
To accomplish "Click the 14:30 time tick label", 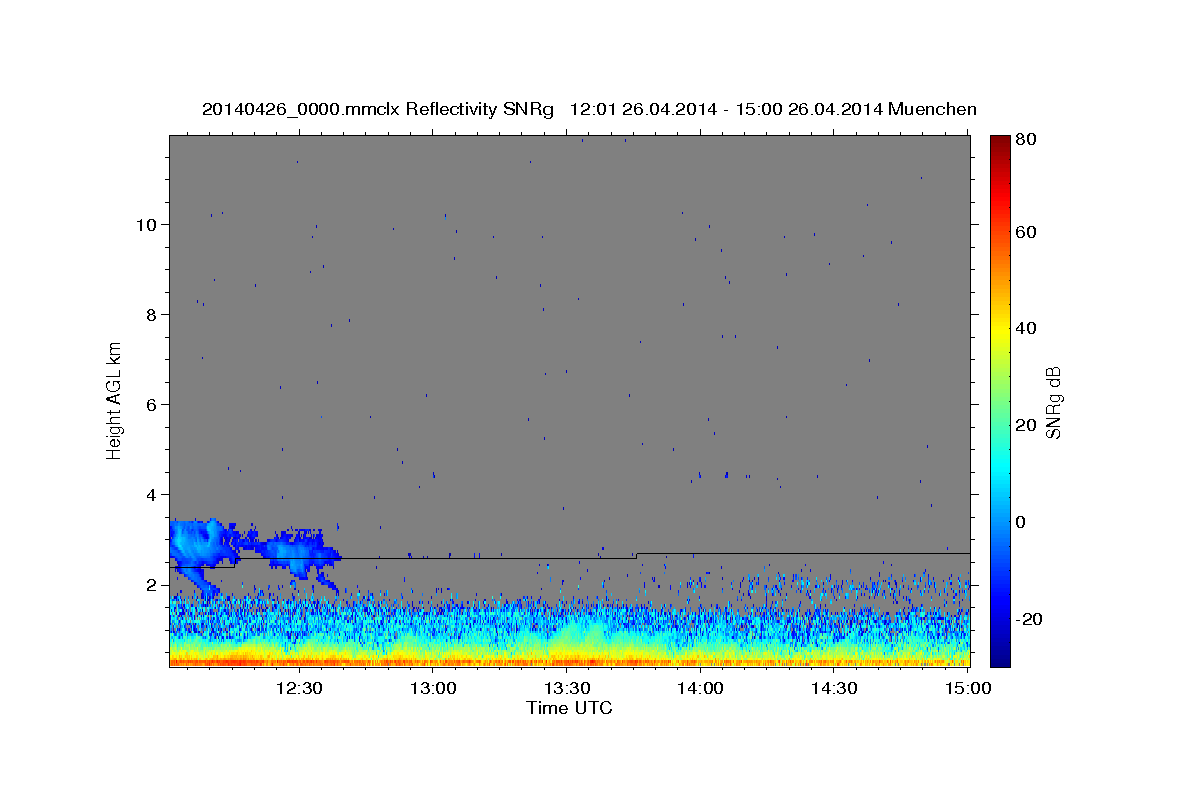I will 835,688.
